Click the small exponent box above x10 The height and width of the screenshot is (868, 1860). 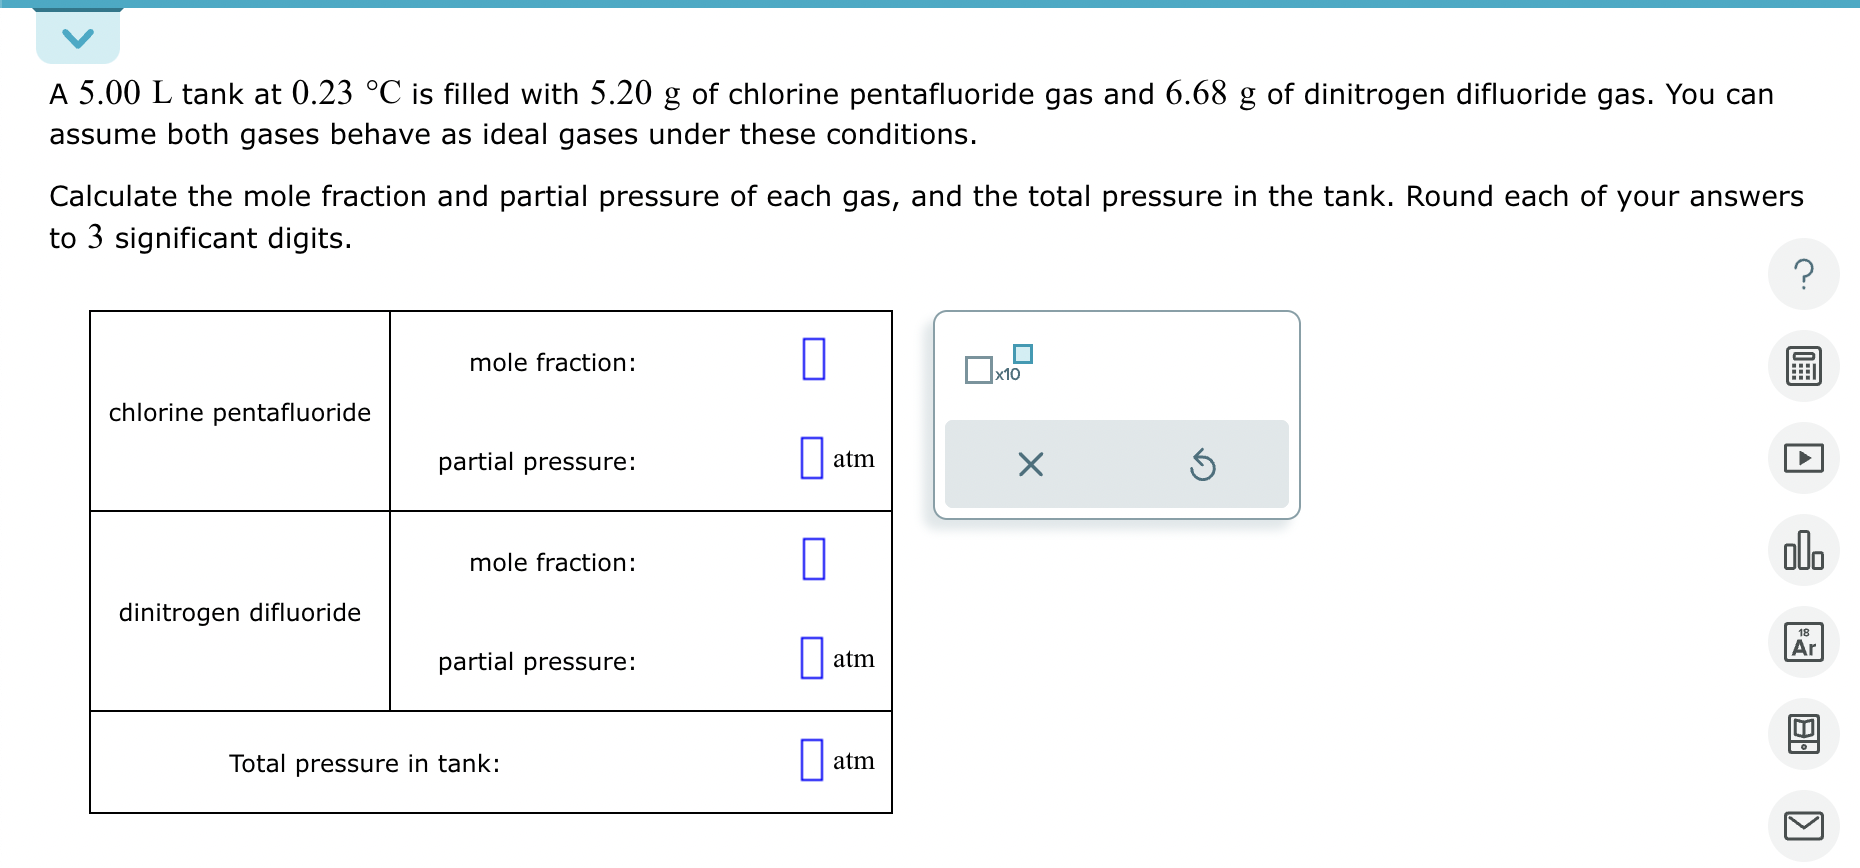(x=1022, y=353)
